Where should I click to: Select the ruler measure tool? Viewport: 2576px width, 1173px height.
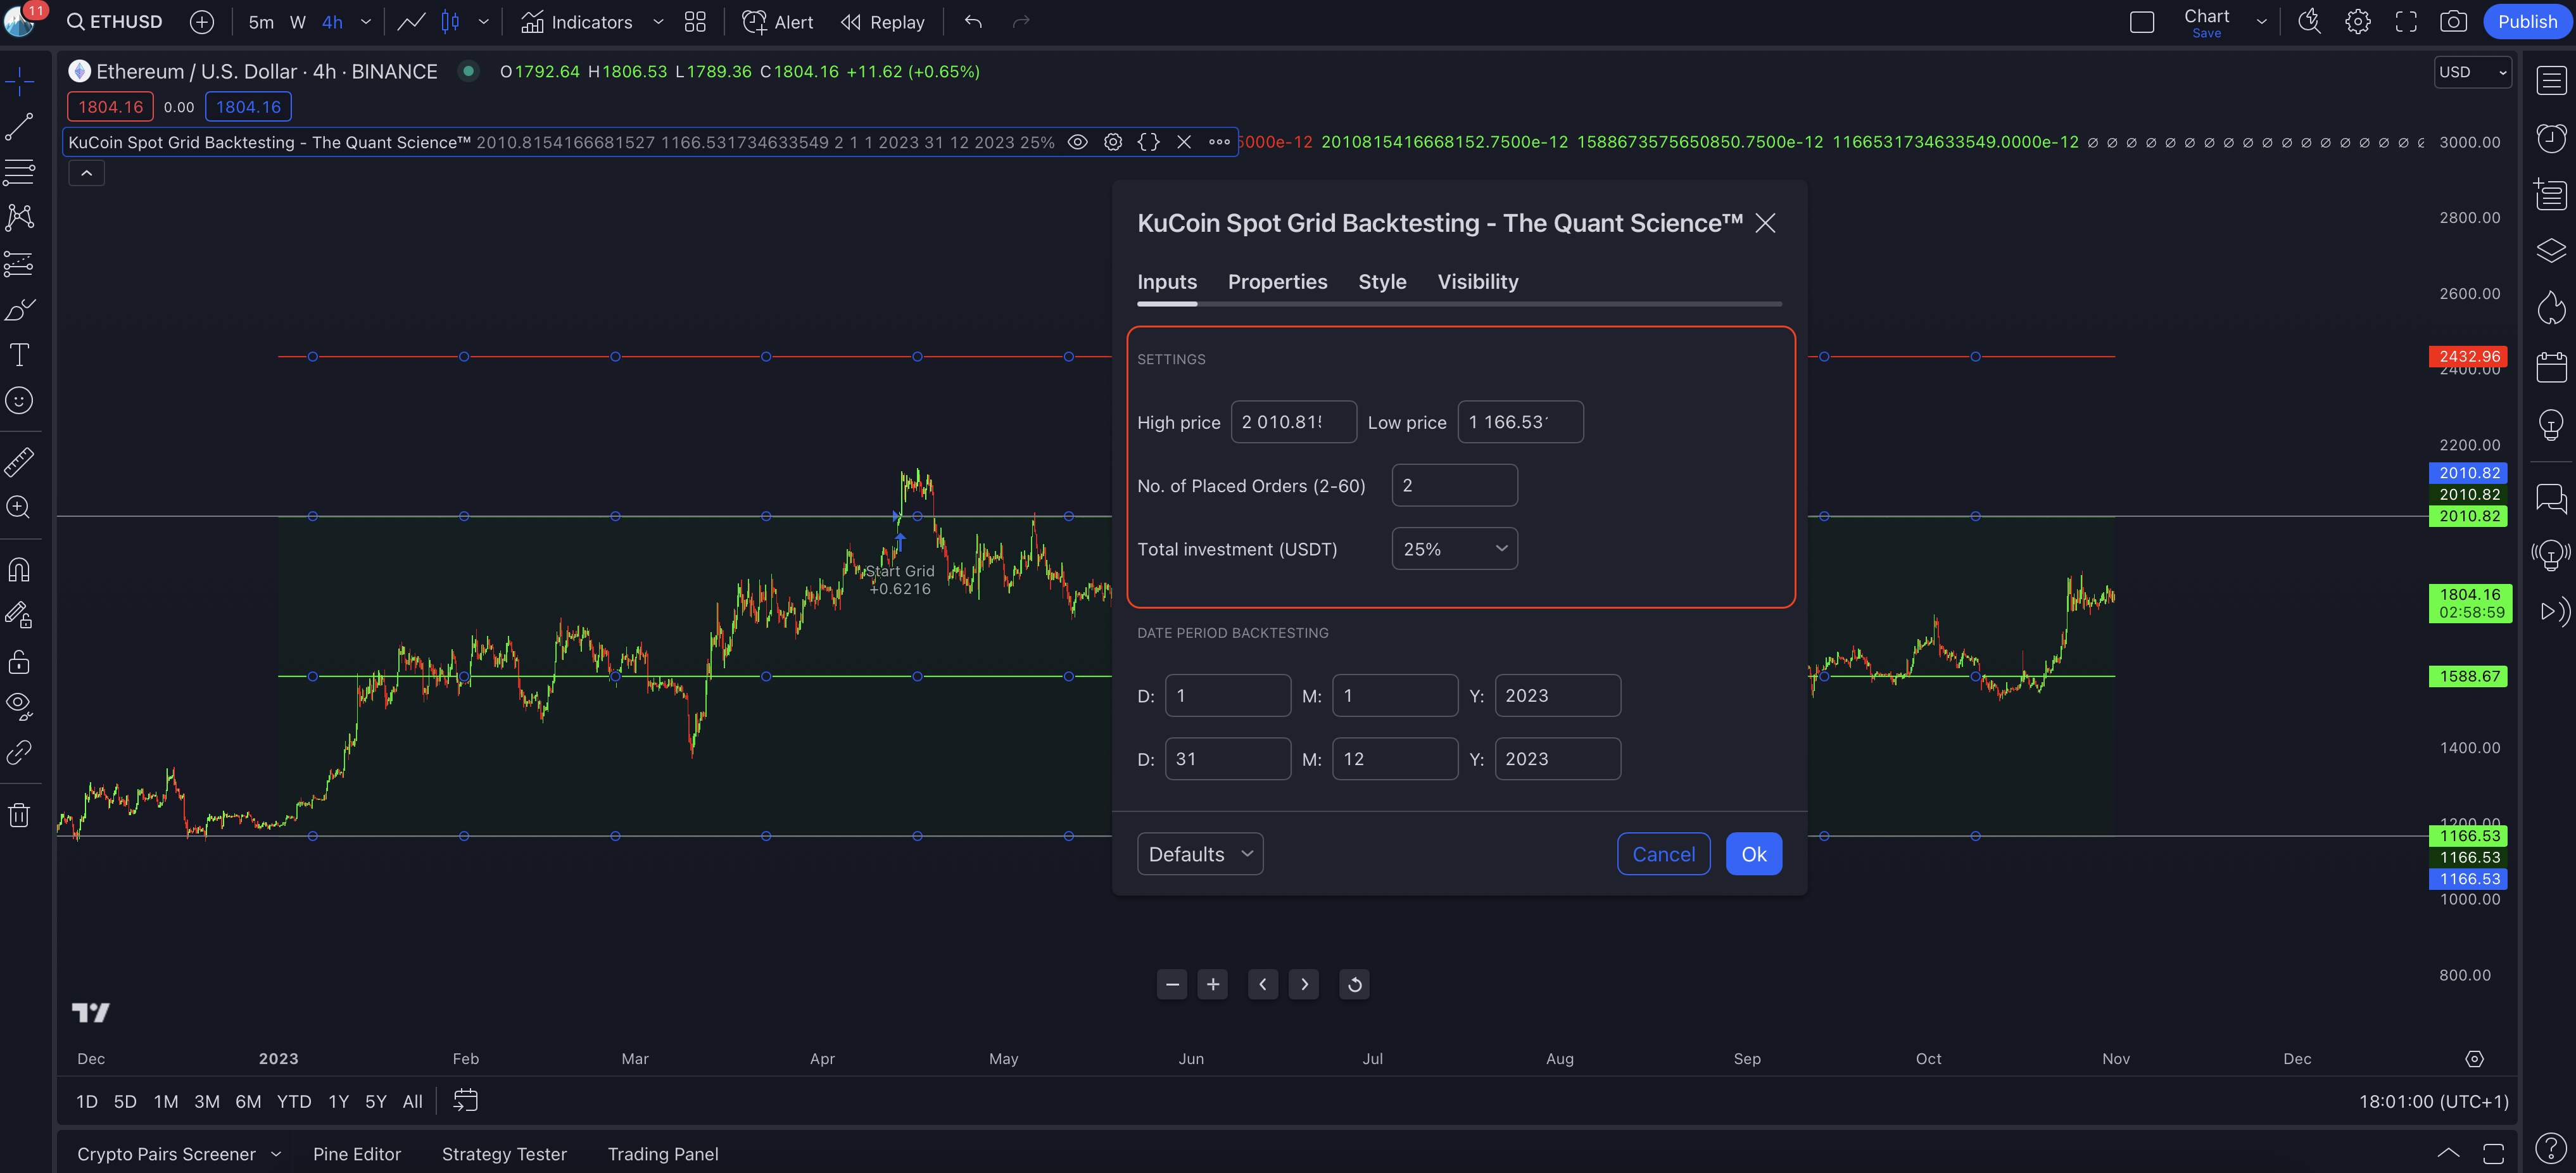[x=19, y=462]
